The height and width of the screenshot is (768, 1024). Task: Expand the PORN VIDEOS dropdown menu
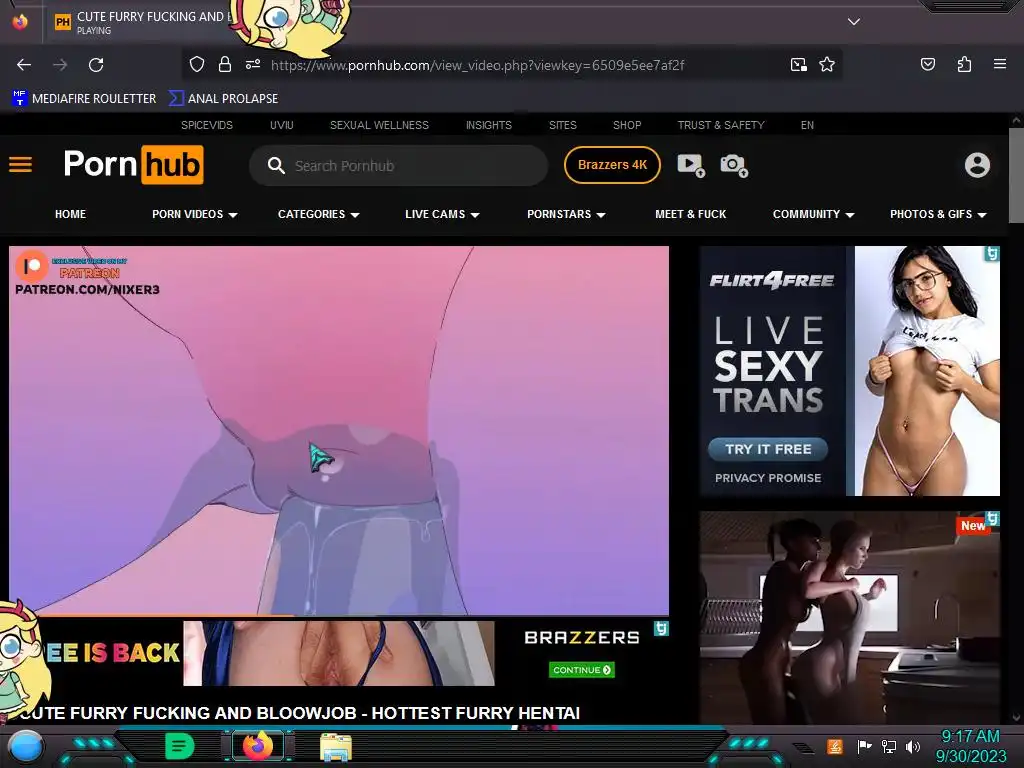click(x=195, y=214)
